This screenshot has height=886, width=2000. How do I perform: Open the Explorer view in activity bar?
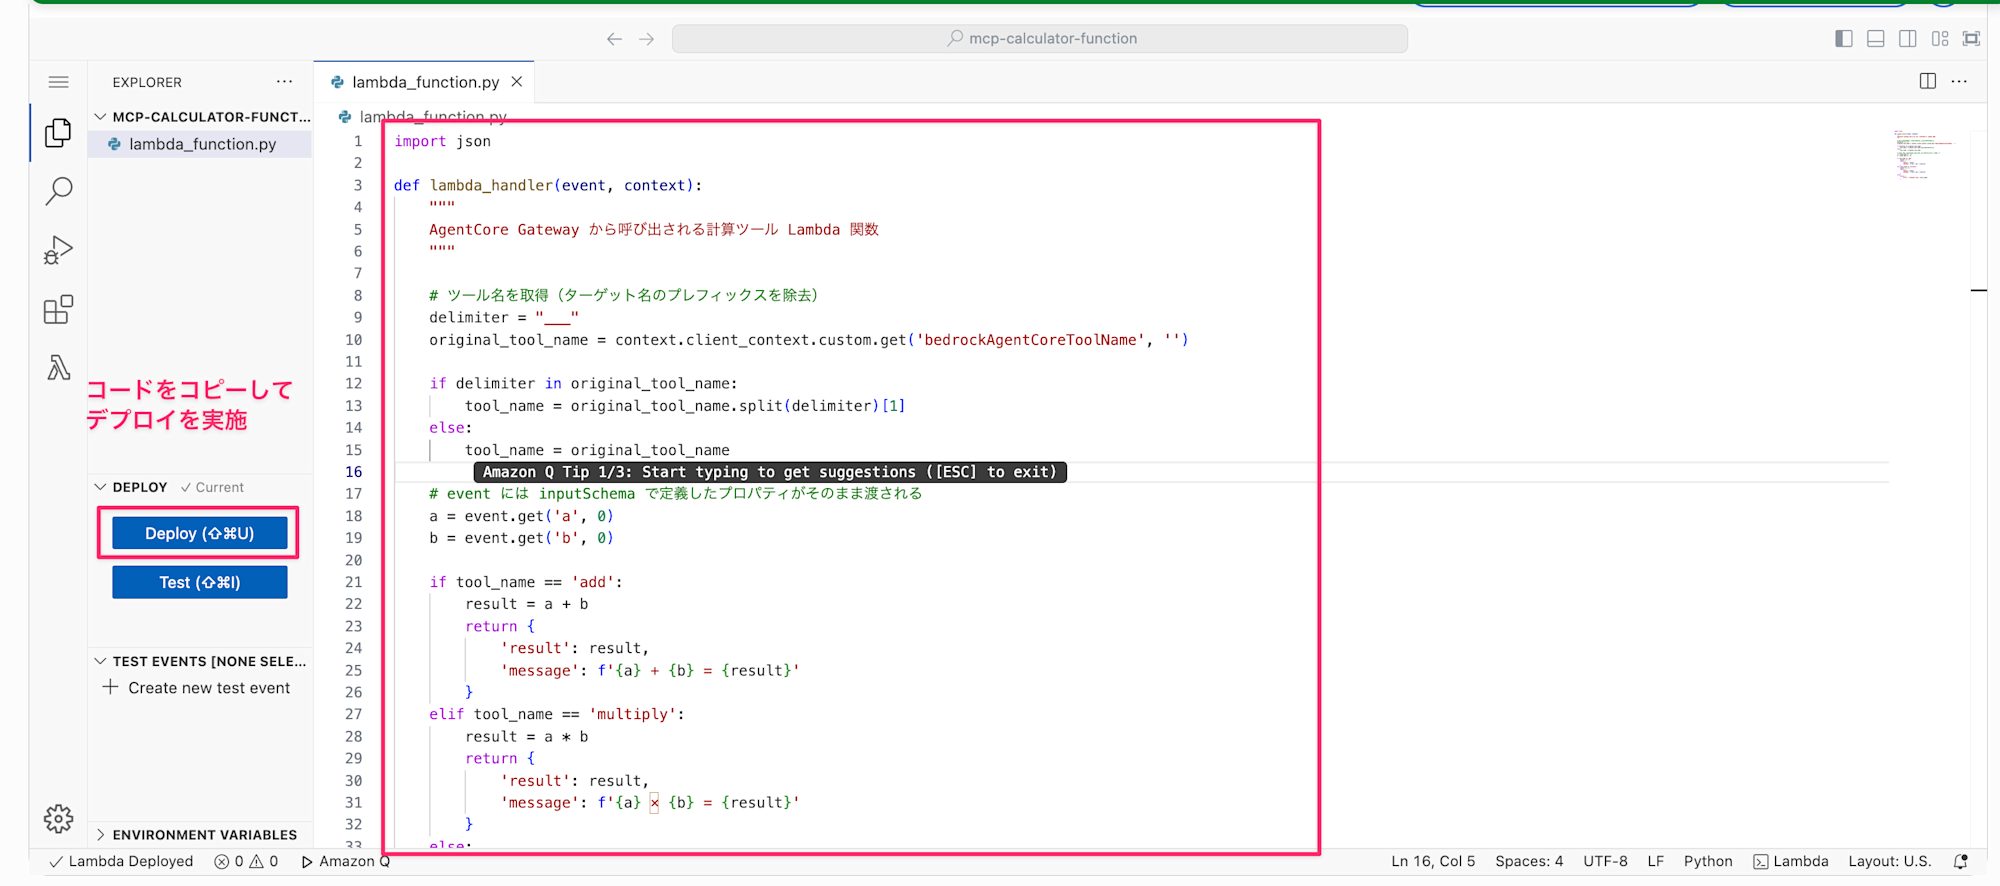[x=58, y=132]
